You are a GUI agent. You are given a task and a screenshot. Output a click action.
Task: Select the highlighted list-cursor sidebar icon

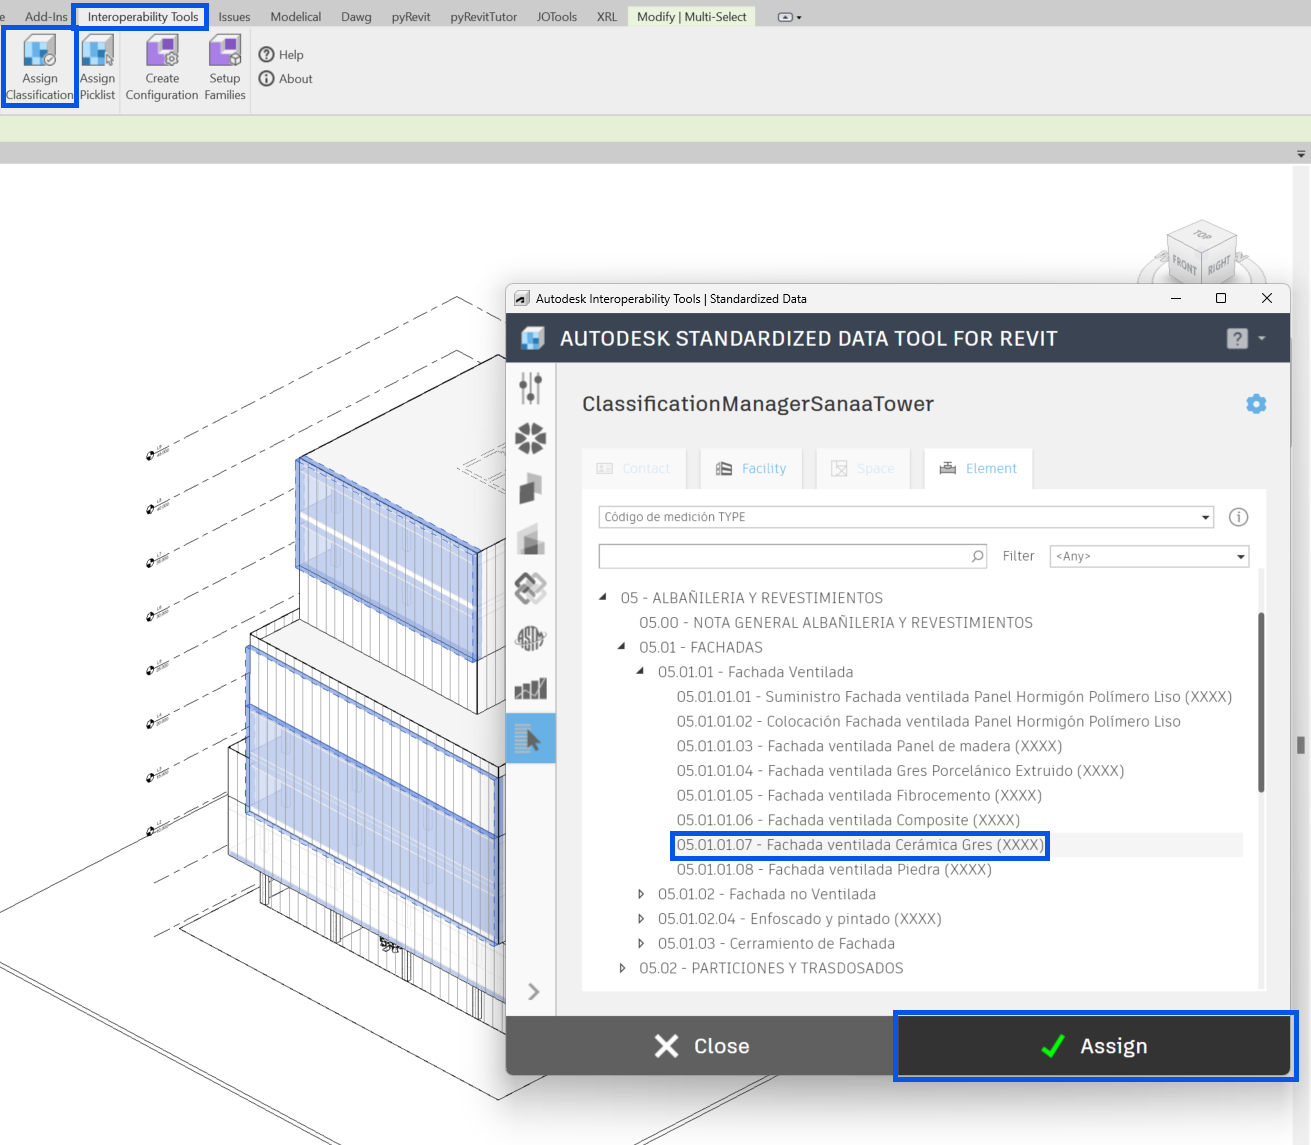coord(531,739)
